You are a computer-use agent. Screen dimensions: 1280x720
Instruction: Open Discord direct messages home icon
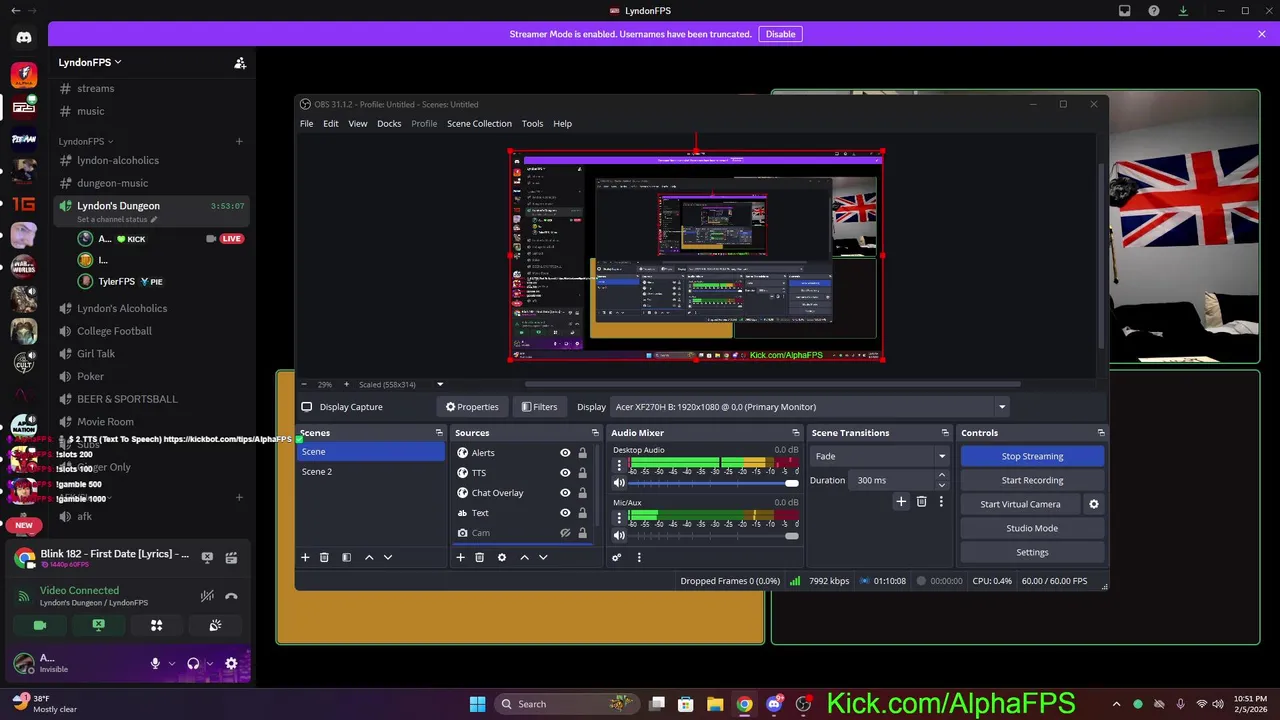pos(24,37)
